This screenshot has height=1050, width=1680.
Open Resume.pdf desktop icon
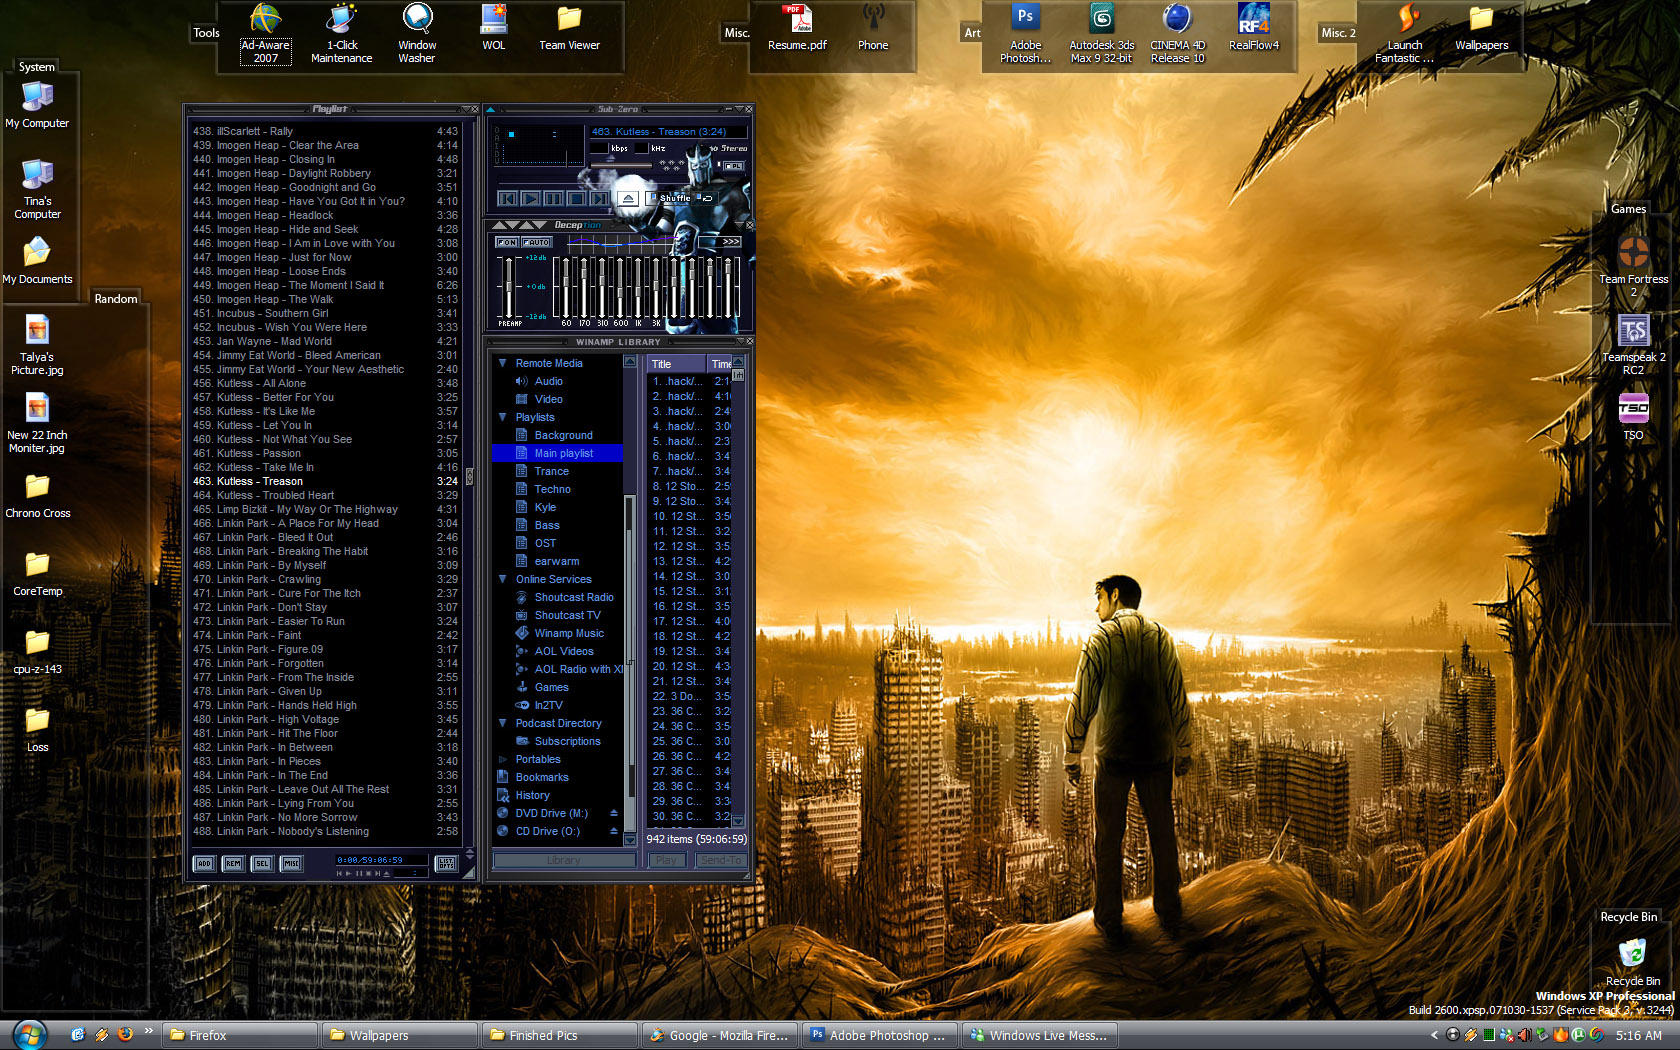[x=797, y=28]
